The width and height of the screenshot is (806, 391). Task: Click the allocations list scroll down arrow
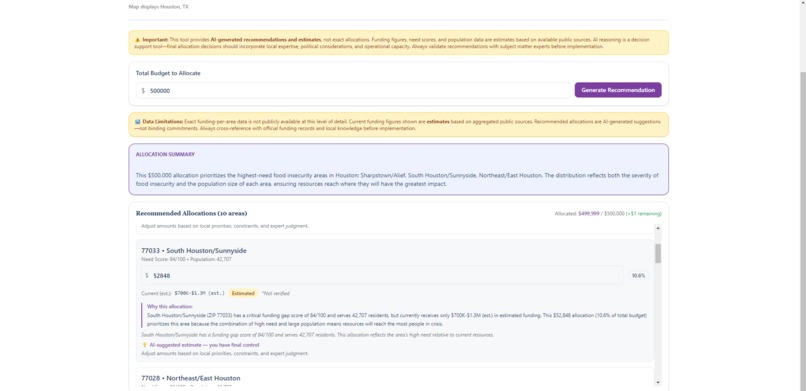pyautogui.click(x=658, y=382)
